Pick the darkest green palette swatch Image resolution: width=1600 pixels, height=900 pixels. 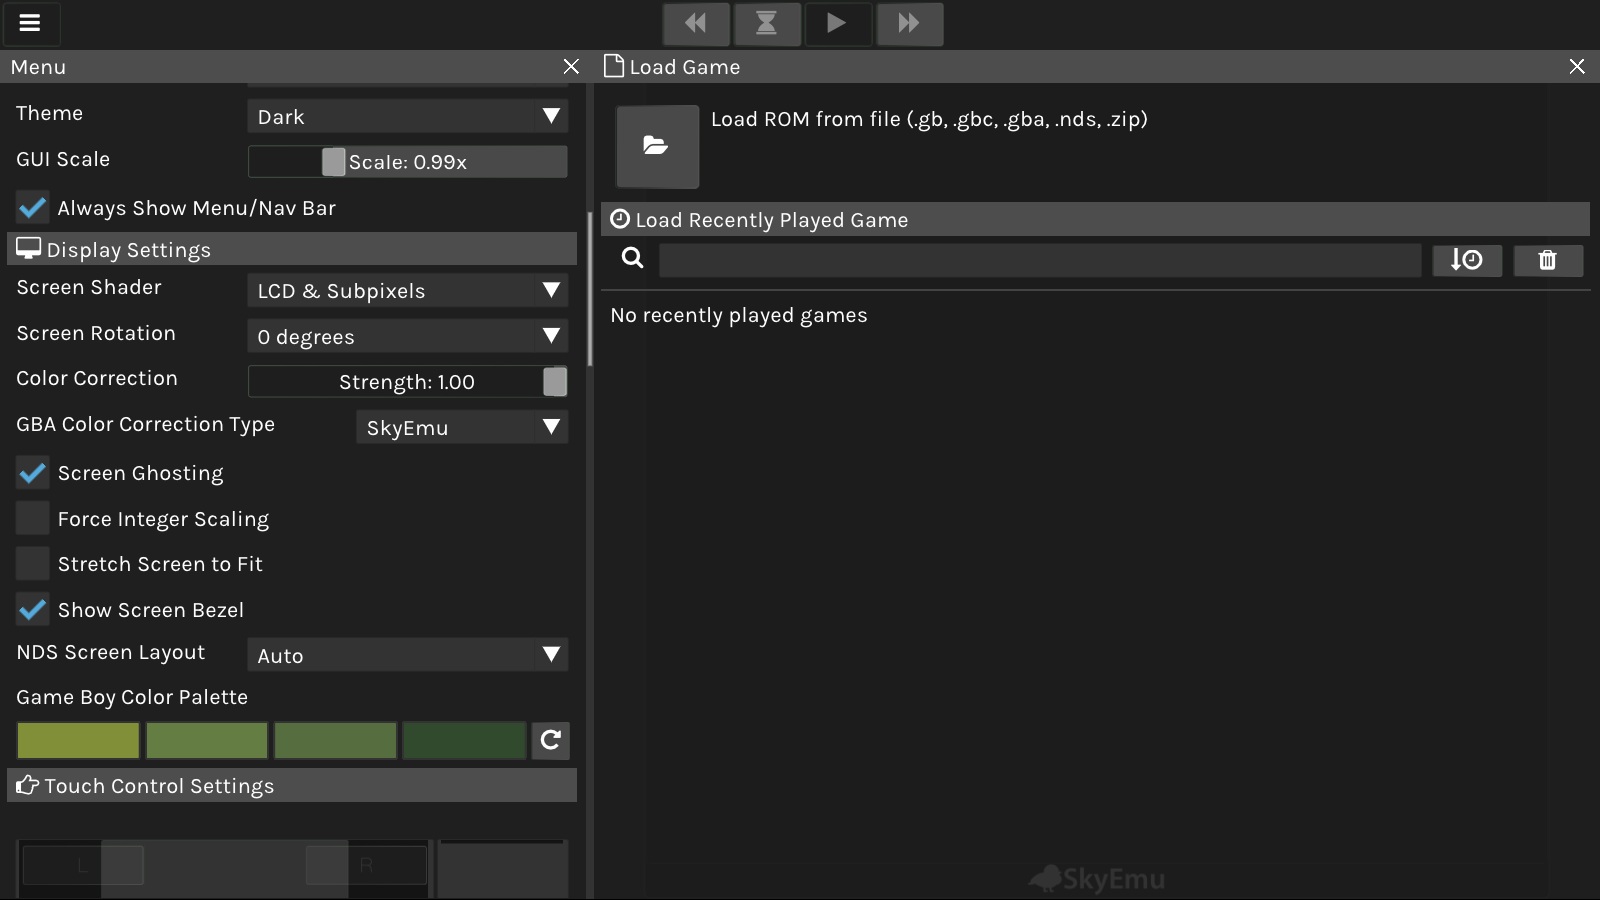point(464,741)
